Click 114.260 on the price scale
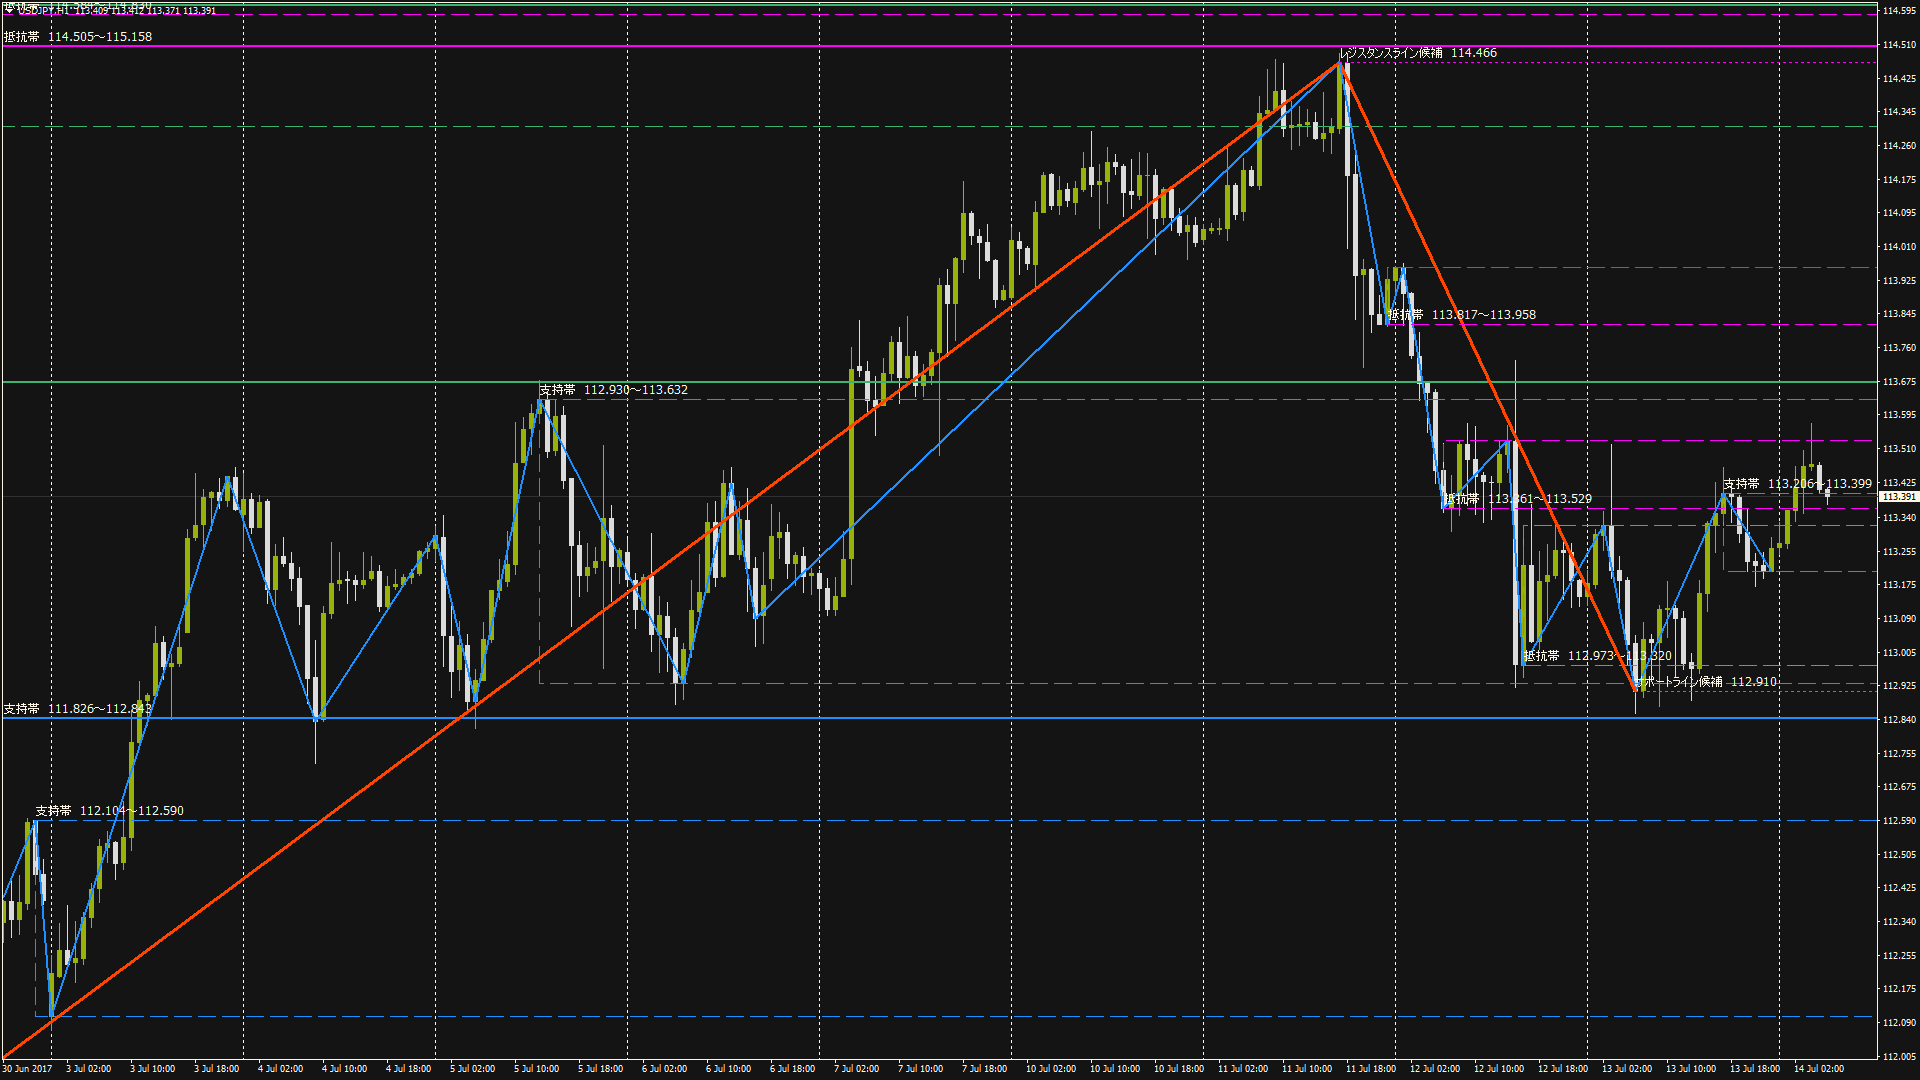 tap(1899, 146)
